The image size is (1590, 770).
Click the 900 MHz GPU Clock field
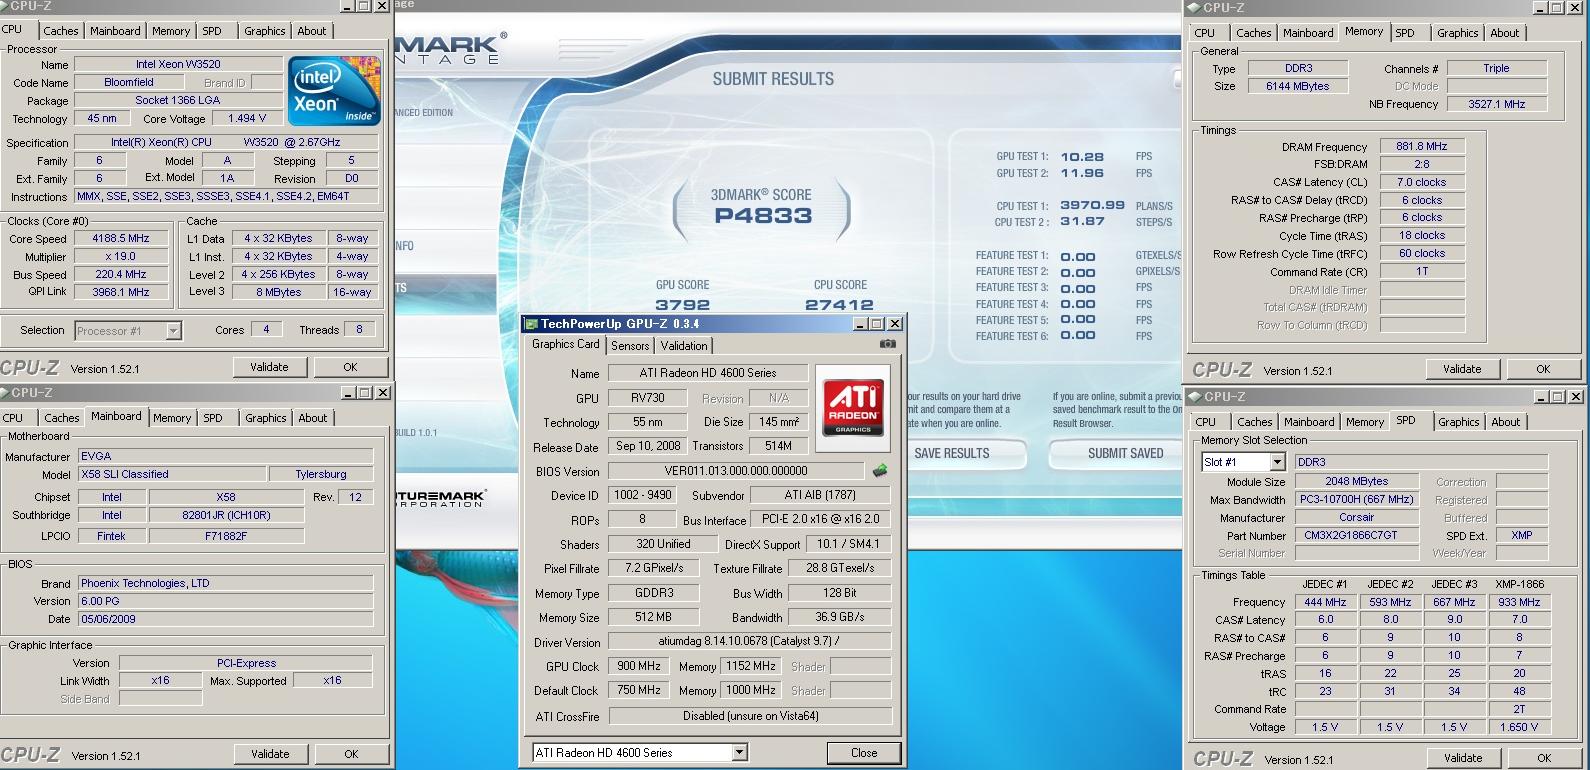(x=638, y=666)
